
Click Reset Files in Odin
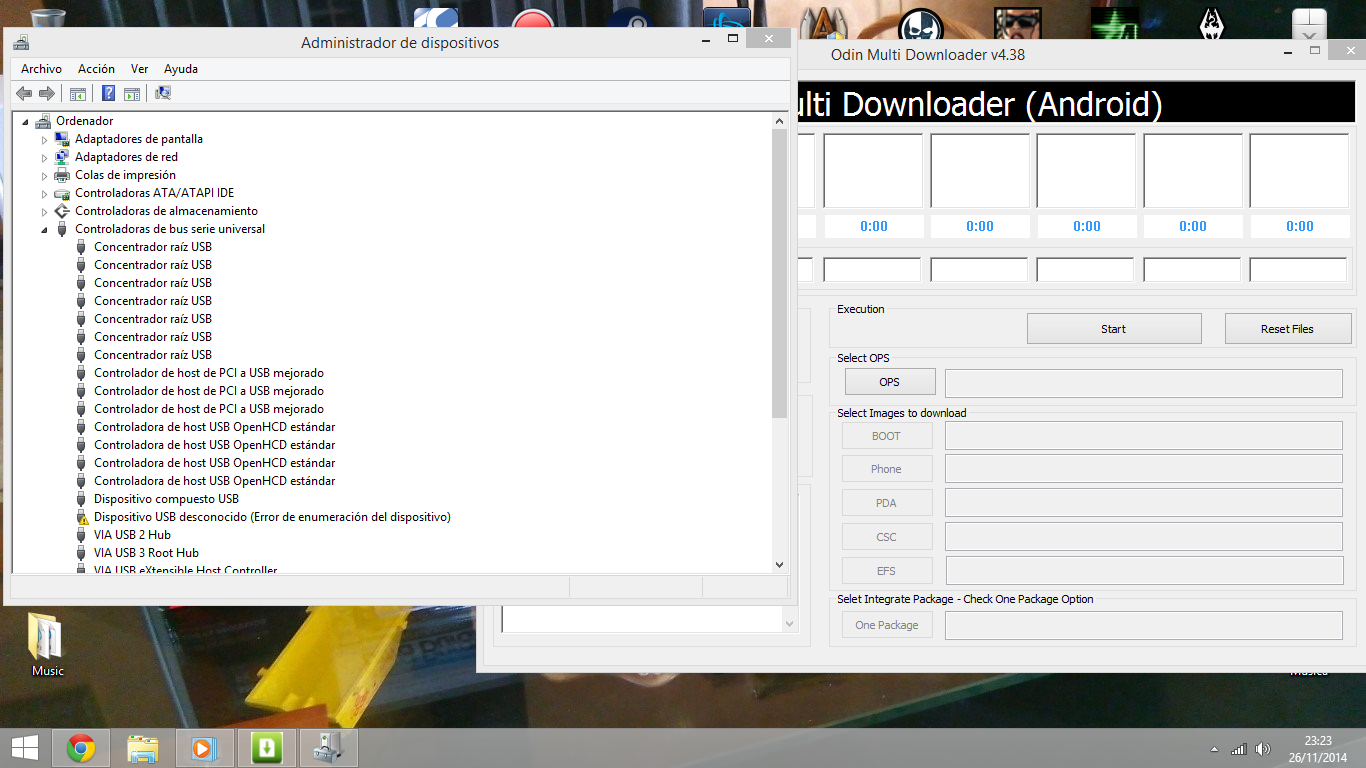tap(1288, 329)
